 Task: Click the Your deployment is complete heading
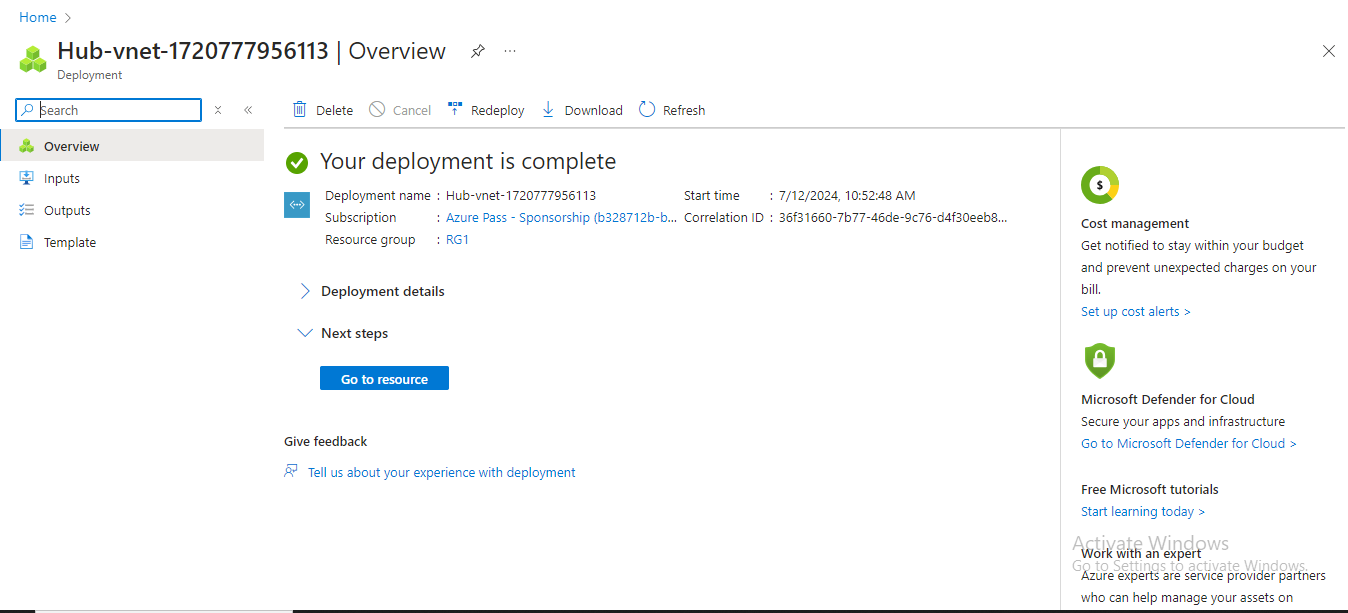(x=468, y=161)
